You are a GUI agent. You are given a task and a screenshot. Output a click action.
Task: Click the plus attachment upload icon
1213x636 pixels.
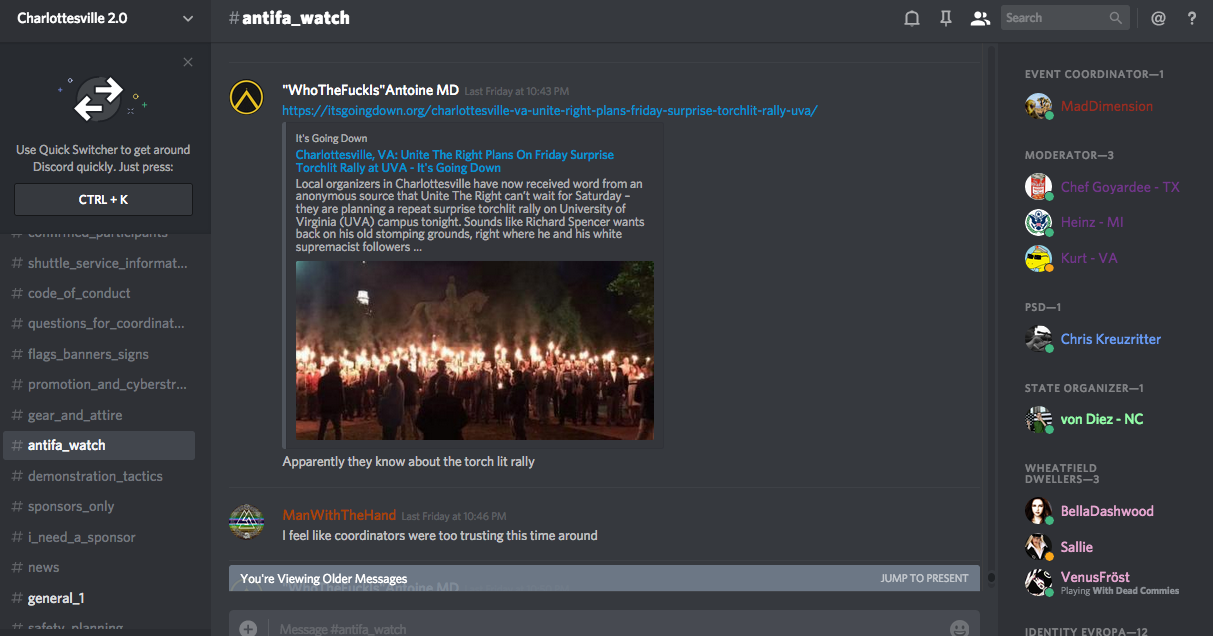[x=248, y=628]
